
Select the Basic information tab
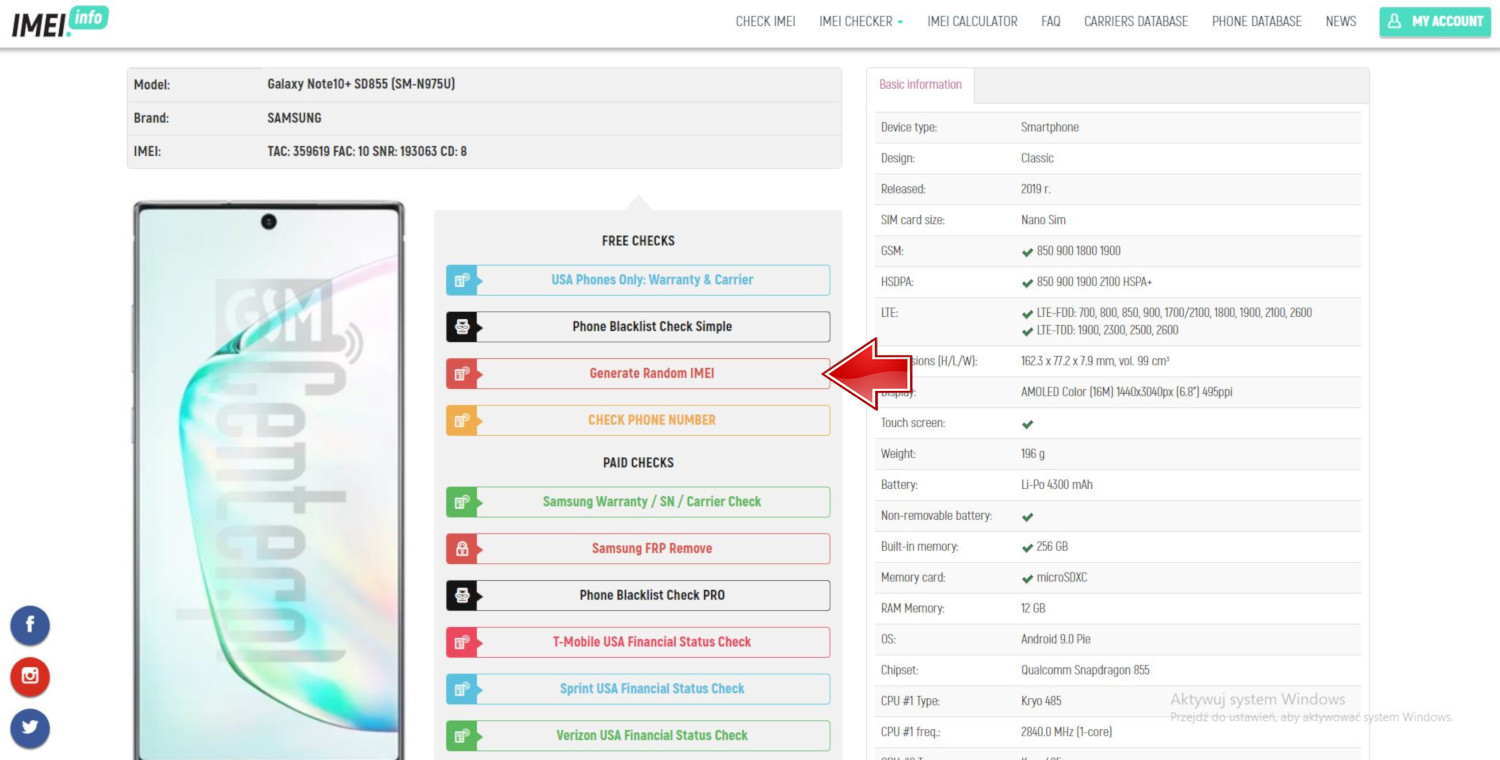(920, 85)
